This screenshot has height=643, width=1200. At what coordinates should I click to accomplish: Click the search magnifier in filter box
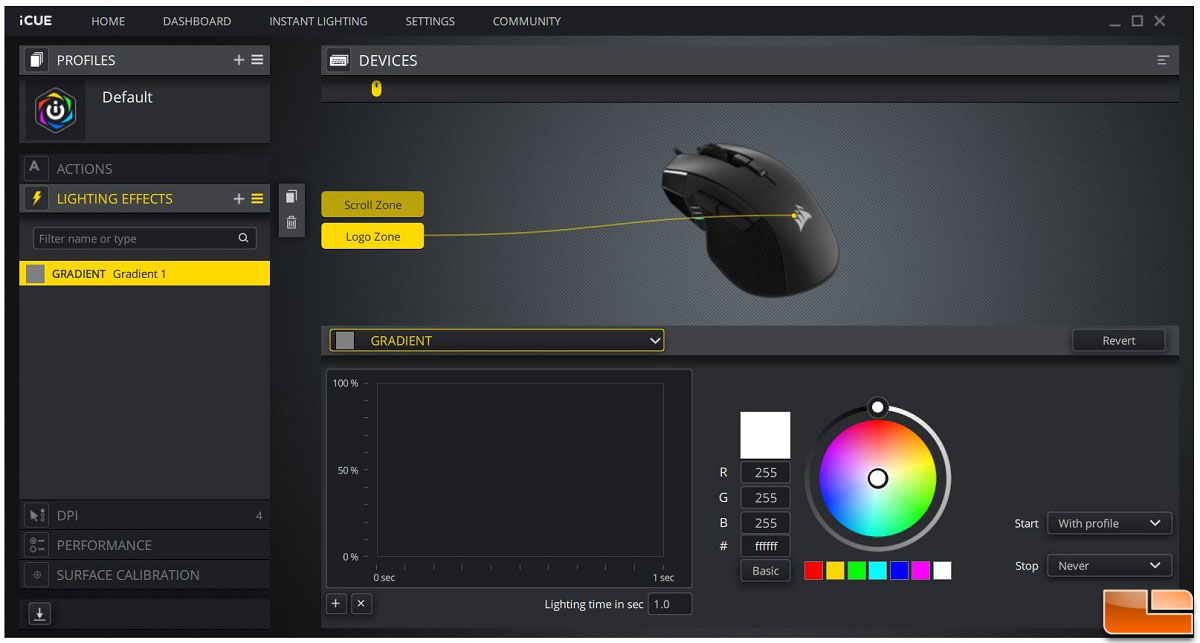(243, 239)
